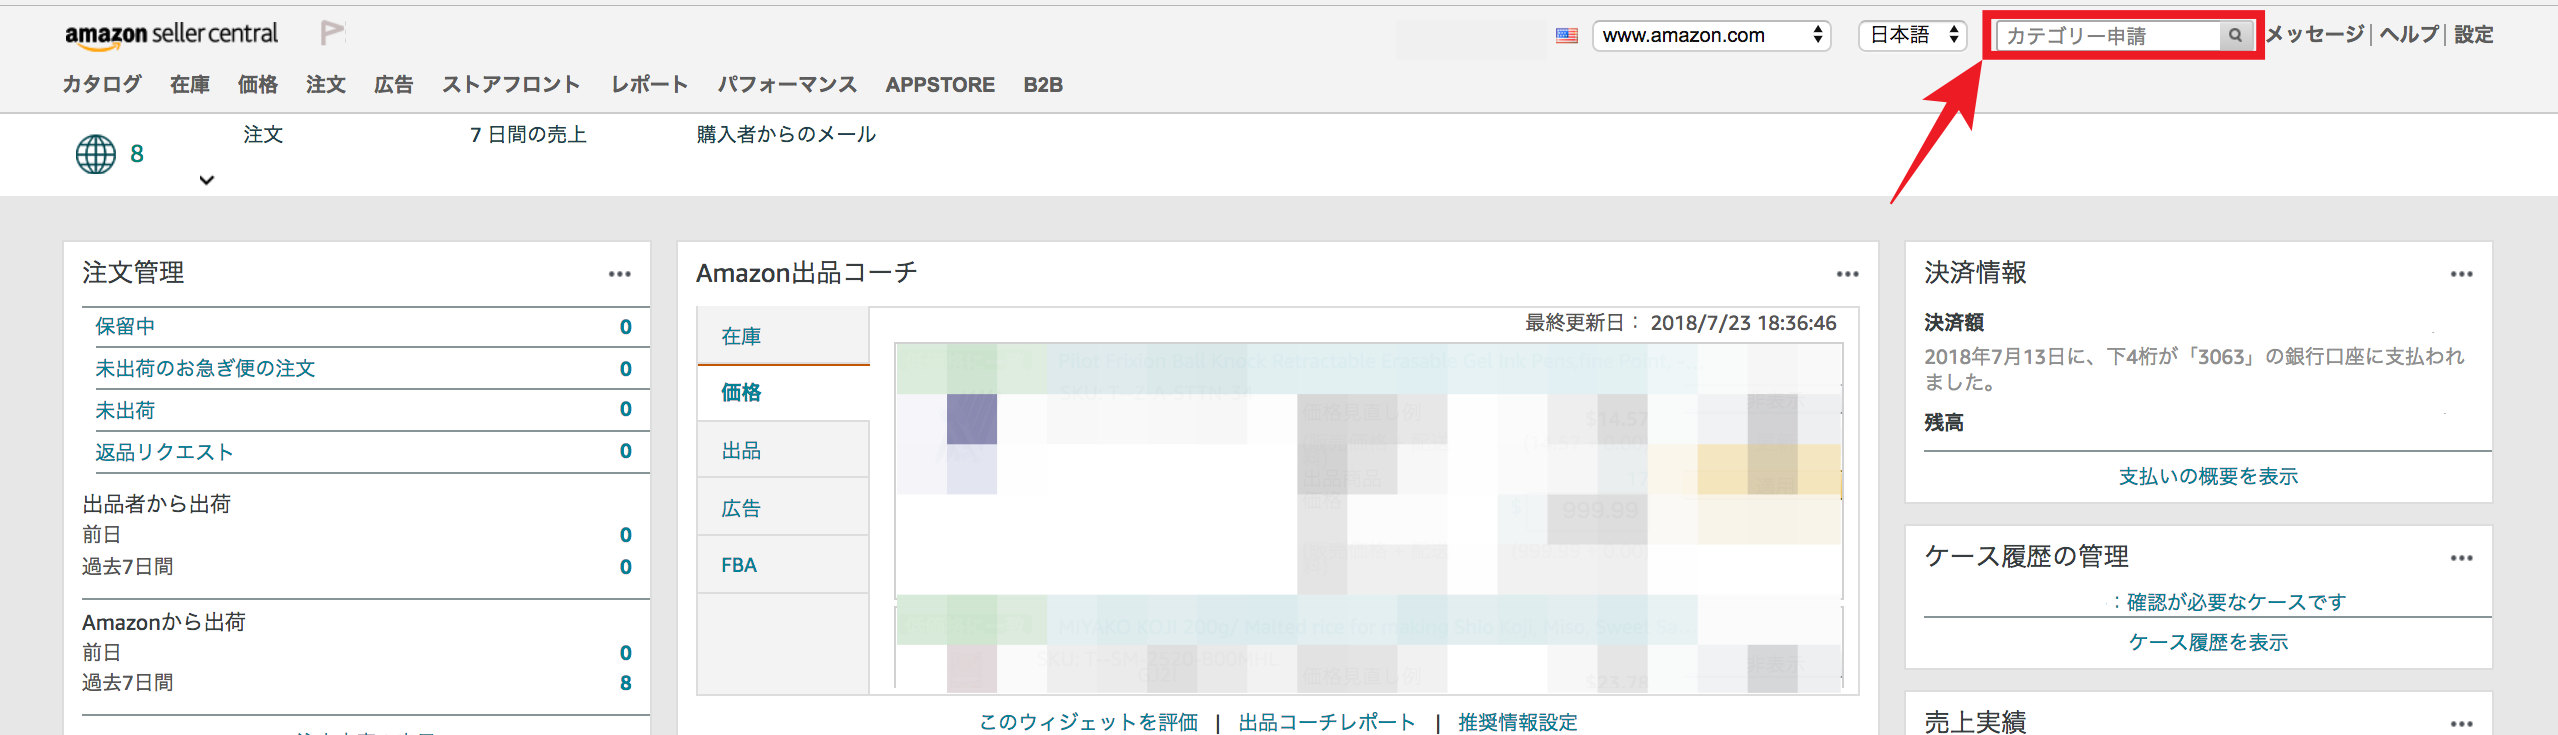Open the 売上実績 widget options menu
Image resolution: width=2558 pixels, height=735 pixels.
2461,723
